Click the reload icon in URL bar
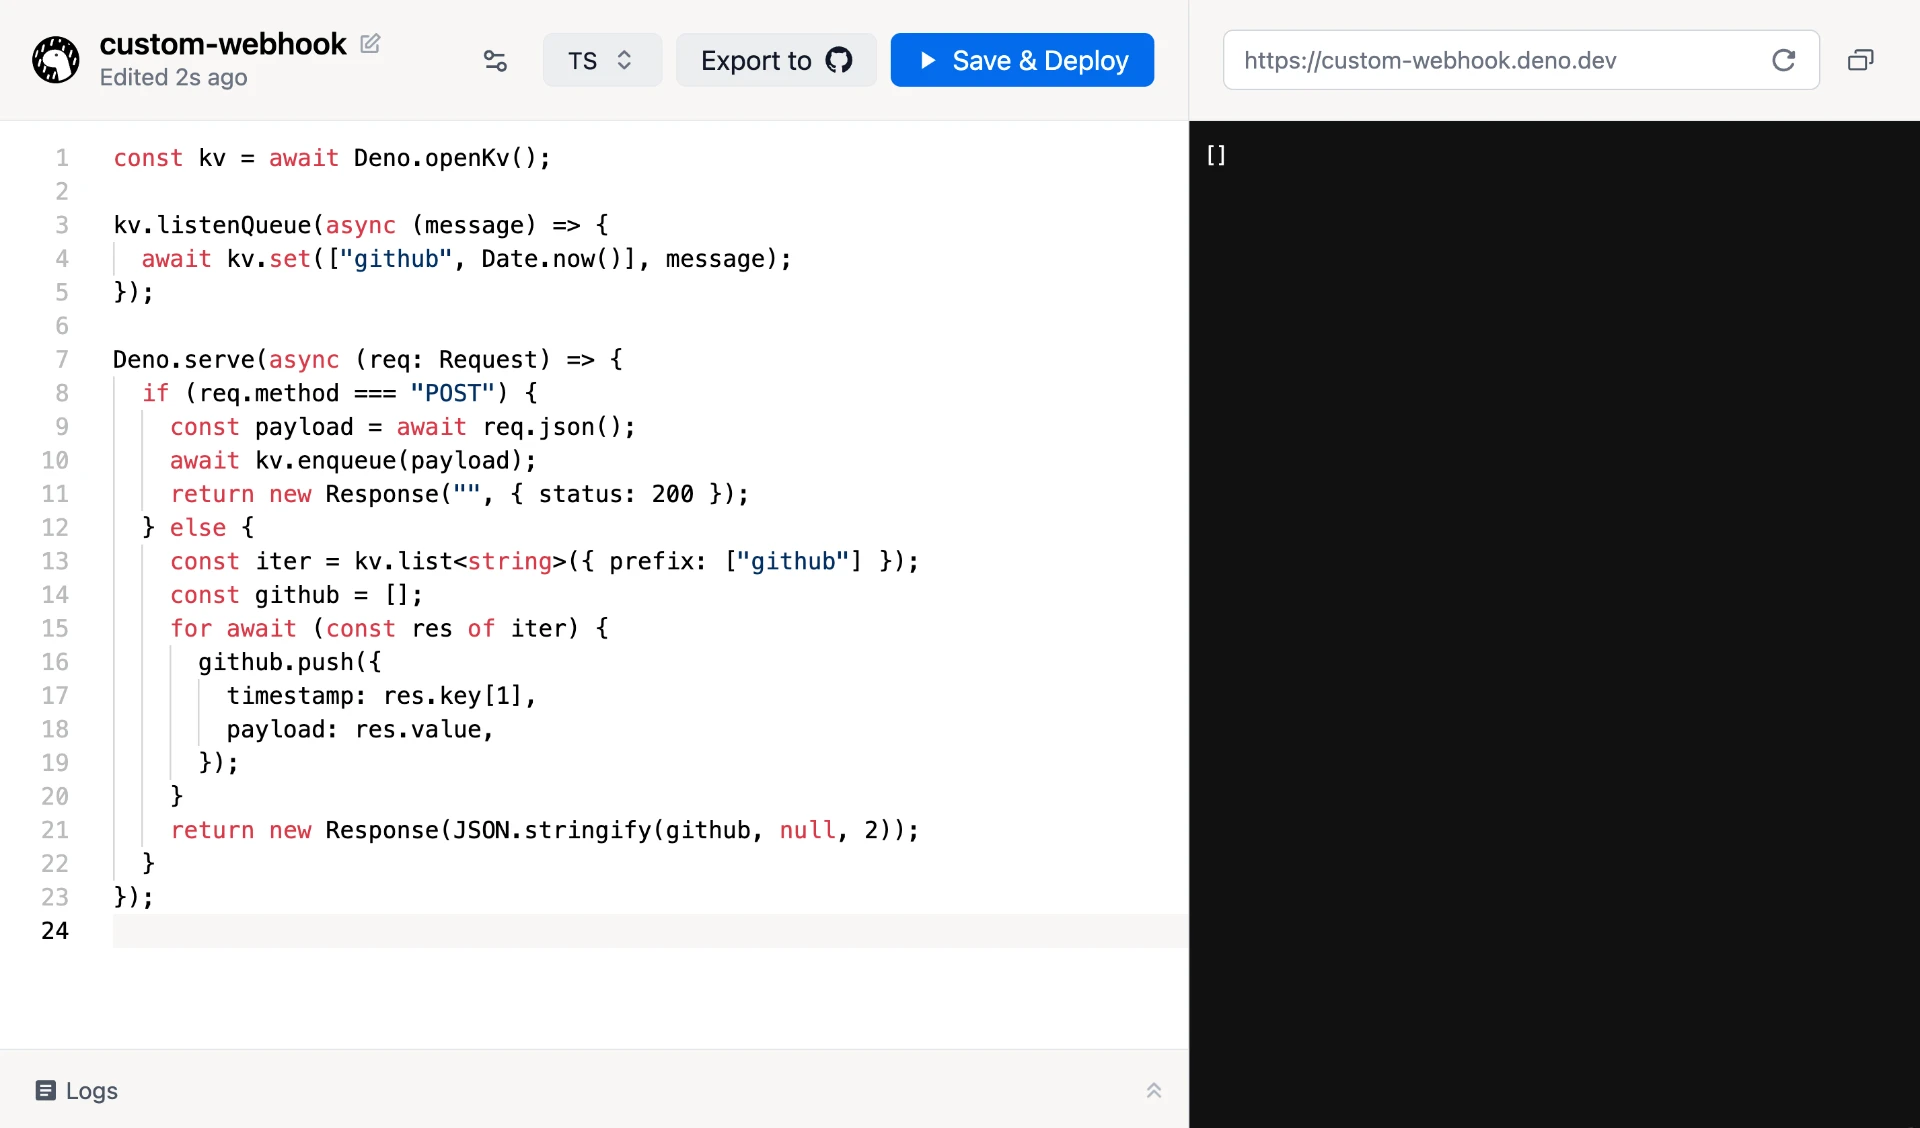1920x1128 pixels. coord(1783,60)
